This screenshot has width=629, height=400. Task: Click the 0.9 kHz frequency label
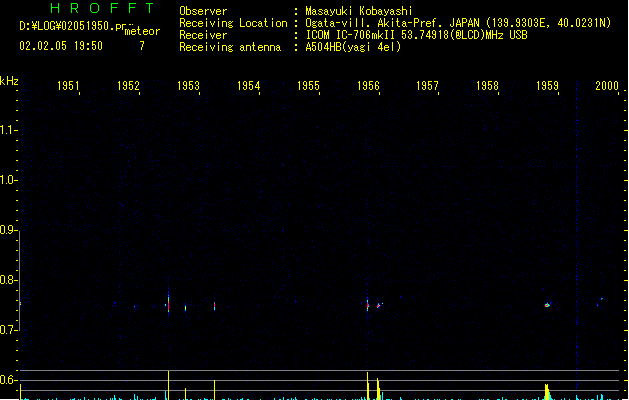7,230
